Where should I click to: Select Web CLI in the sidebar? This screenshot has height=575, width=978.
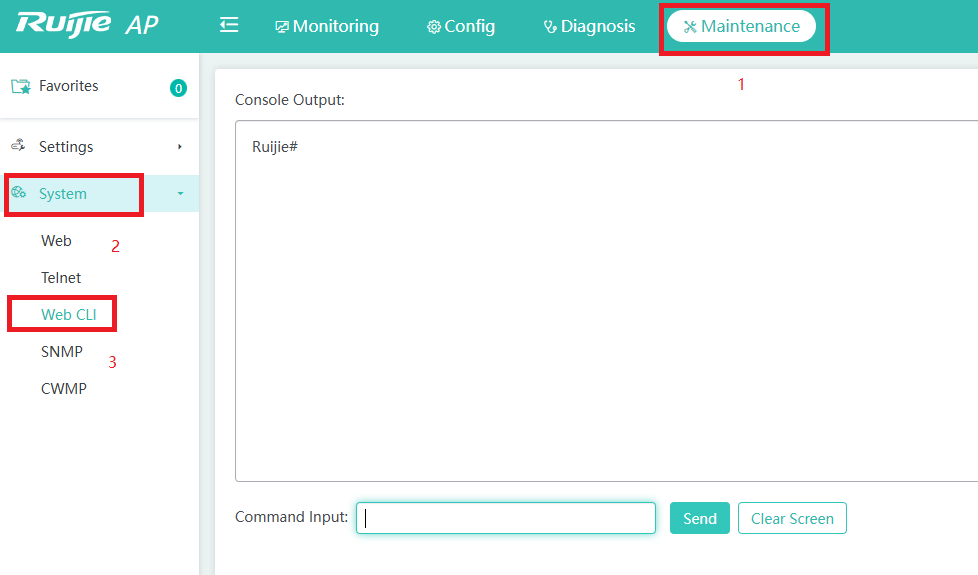[69, 315]
